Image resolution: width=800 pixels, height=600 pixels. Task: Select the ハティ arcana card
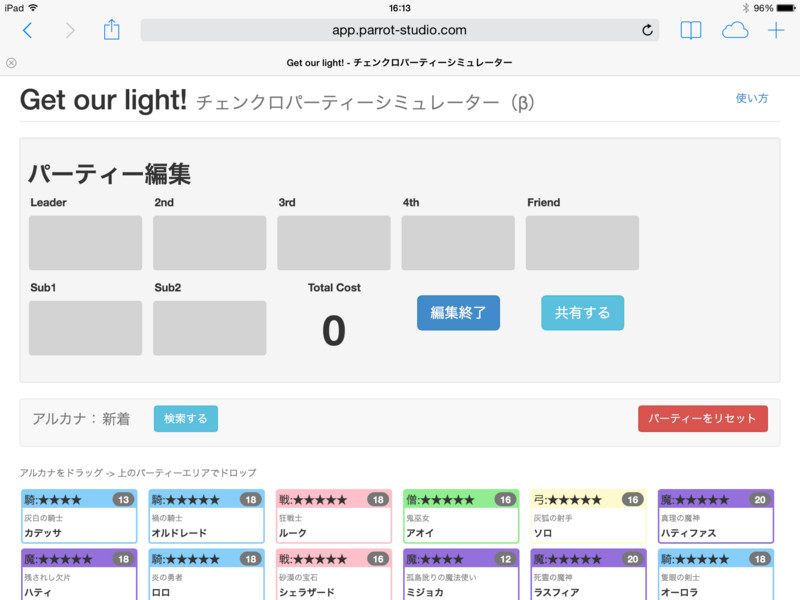(x=79, y=574)
